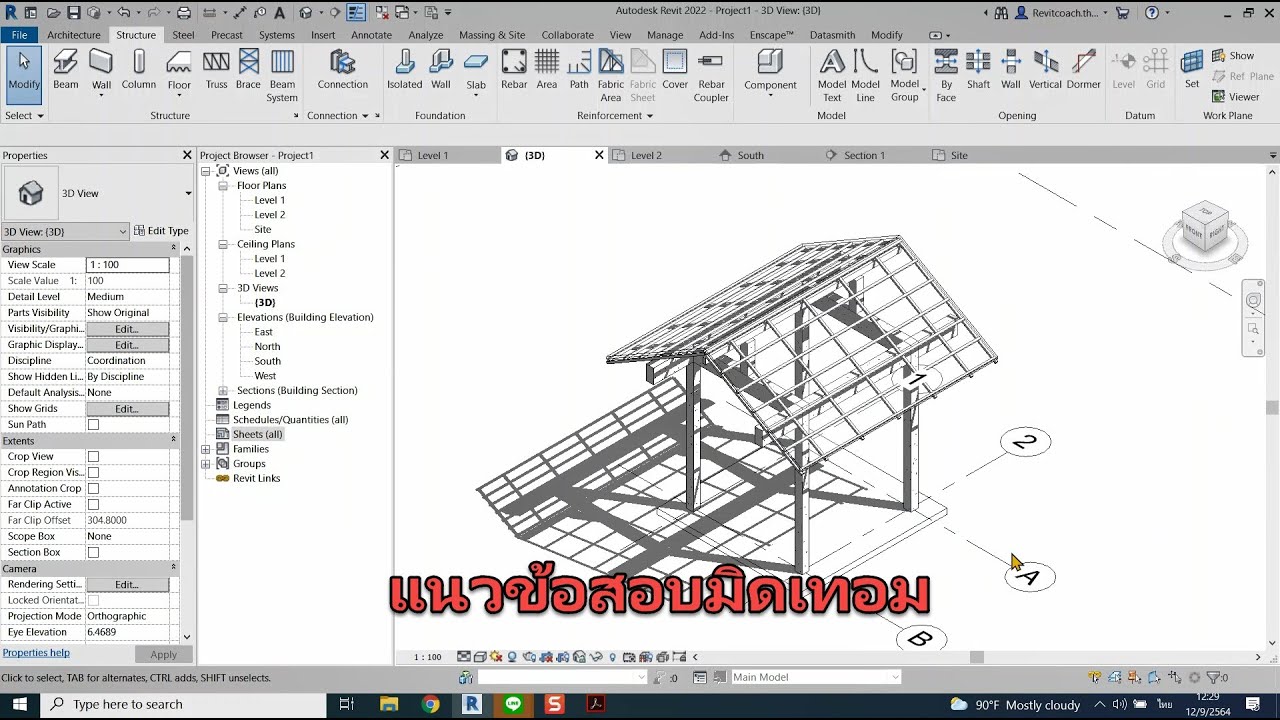Click Edit for Visibility/Graphics Overrides
The width and height of the screenshot is (1280, 720).
[x=127, y=329]
